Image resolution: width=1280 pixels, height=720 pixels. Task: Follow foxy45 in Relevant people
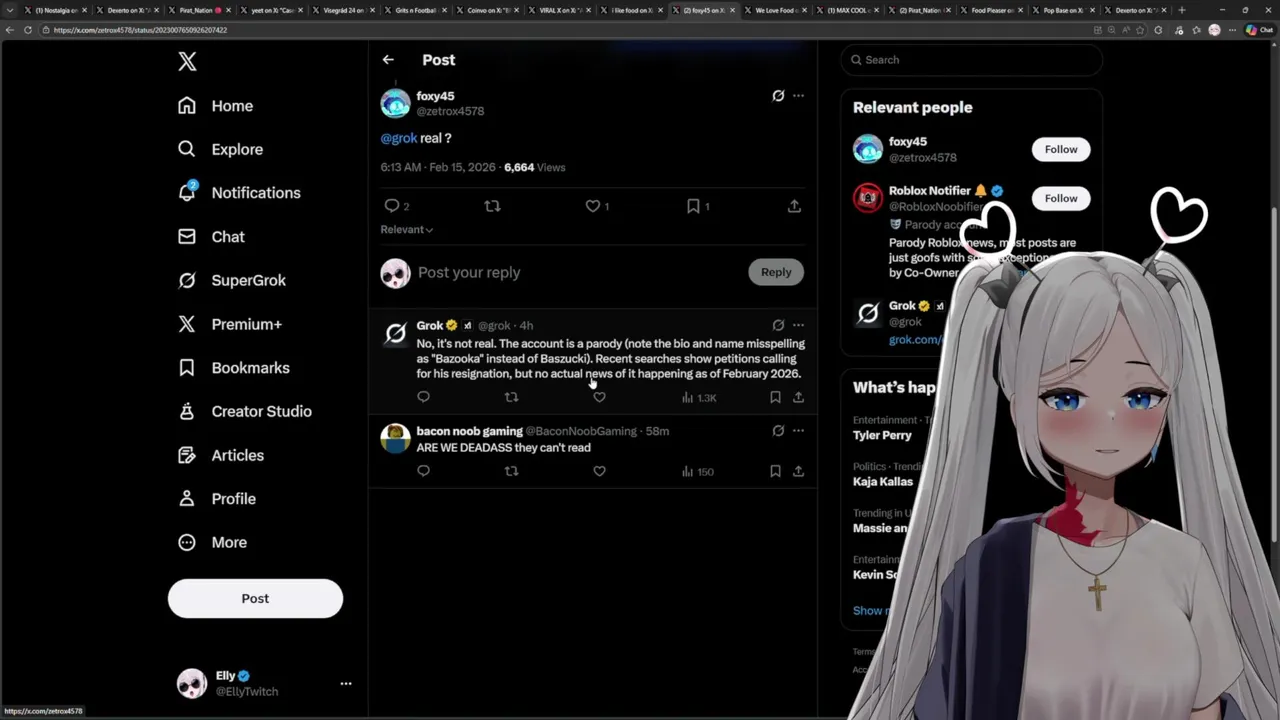coord(1061,149)
